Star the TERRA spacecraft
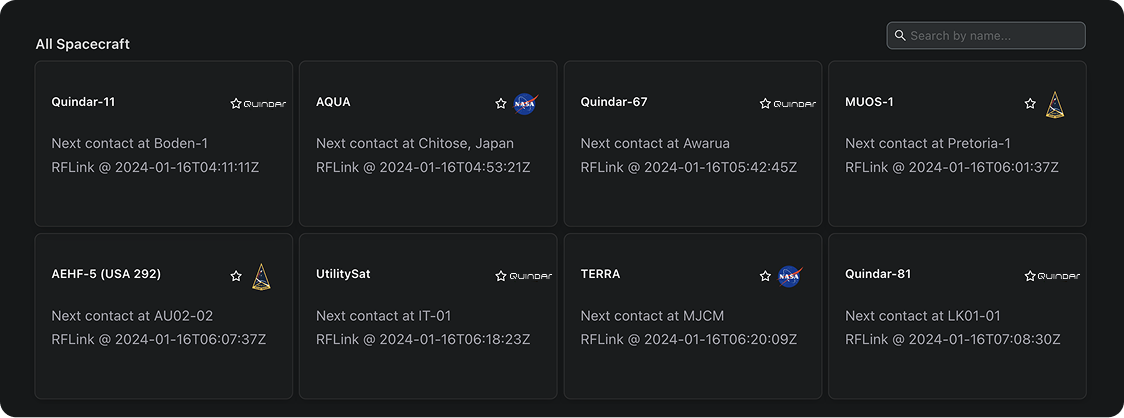This screenshot has width=1124, height=418. click(765, 276)
